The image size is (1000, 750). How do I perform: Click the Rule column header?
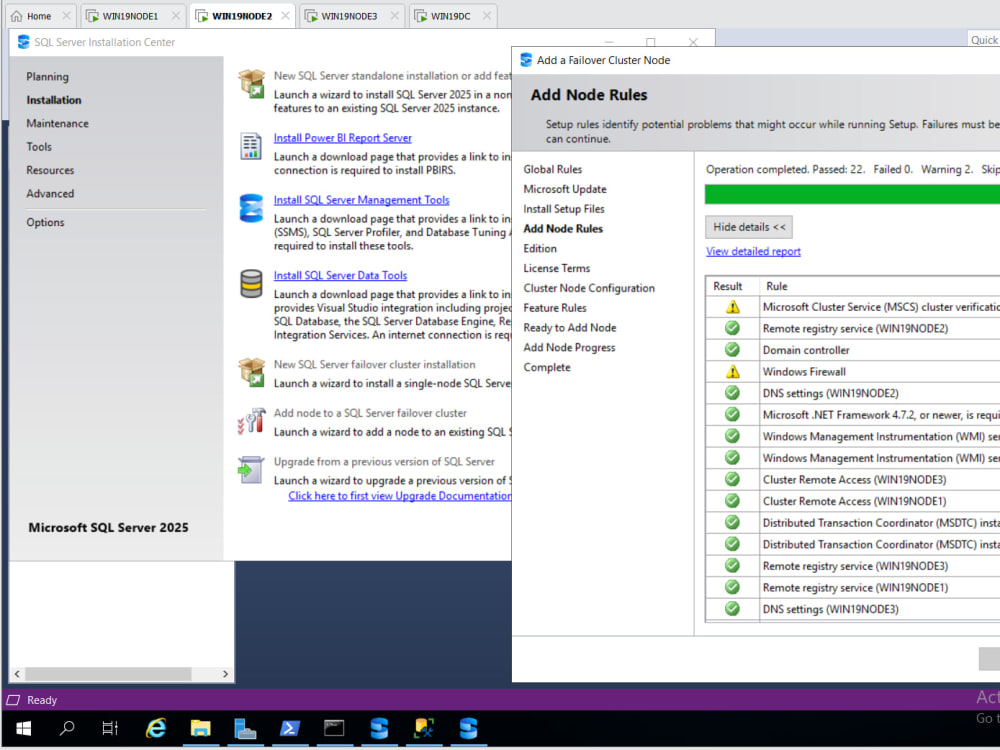tap(880, 286)
